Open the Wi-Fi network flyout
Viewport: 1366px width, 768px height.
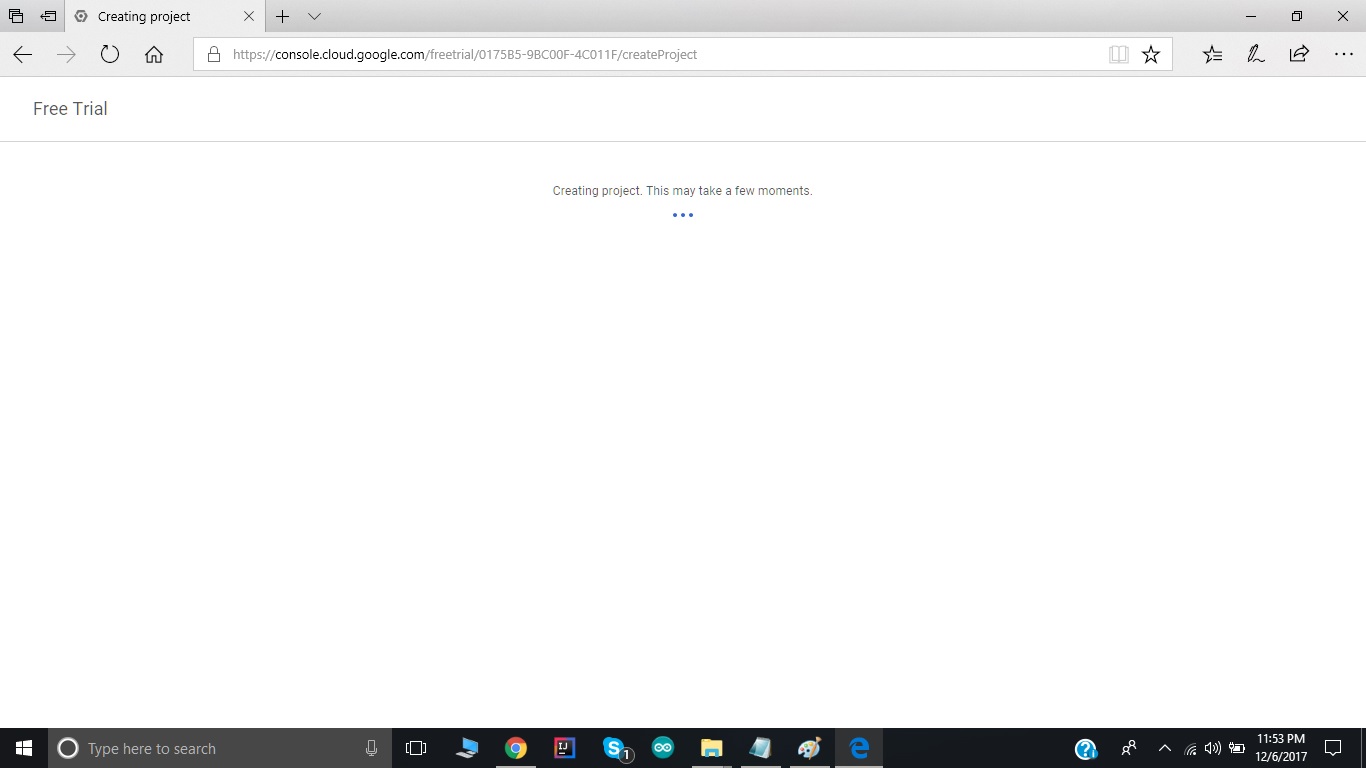click(1190, 748)
